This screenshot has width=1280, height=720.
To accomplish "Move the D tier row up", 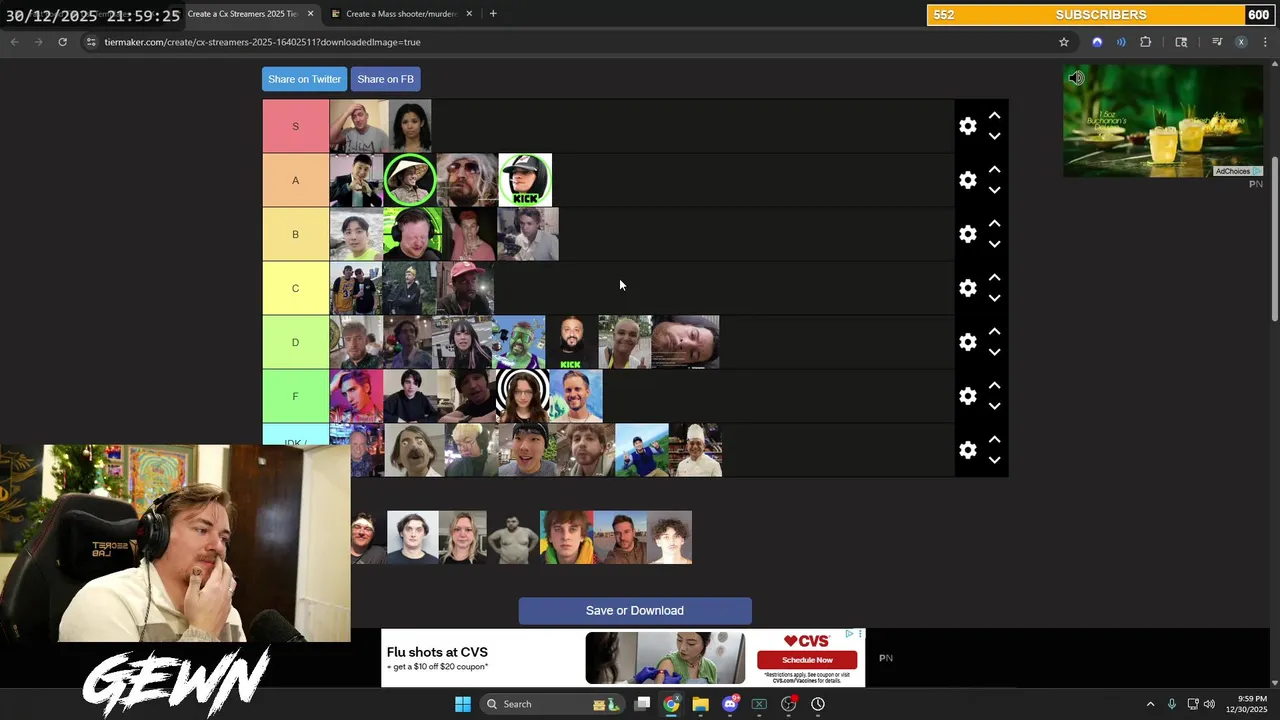I will tap(994, 332).
